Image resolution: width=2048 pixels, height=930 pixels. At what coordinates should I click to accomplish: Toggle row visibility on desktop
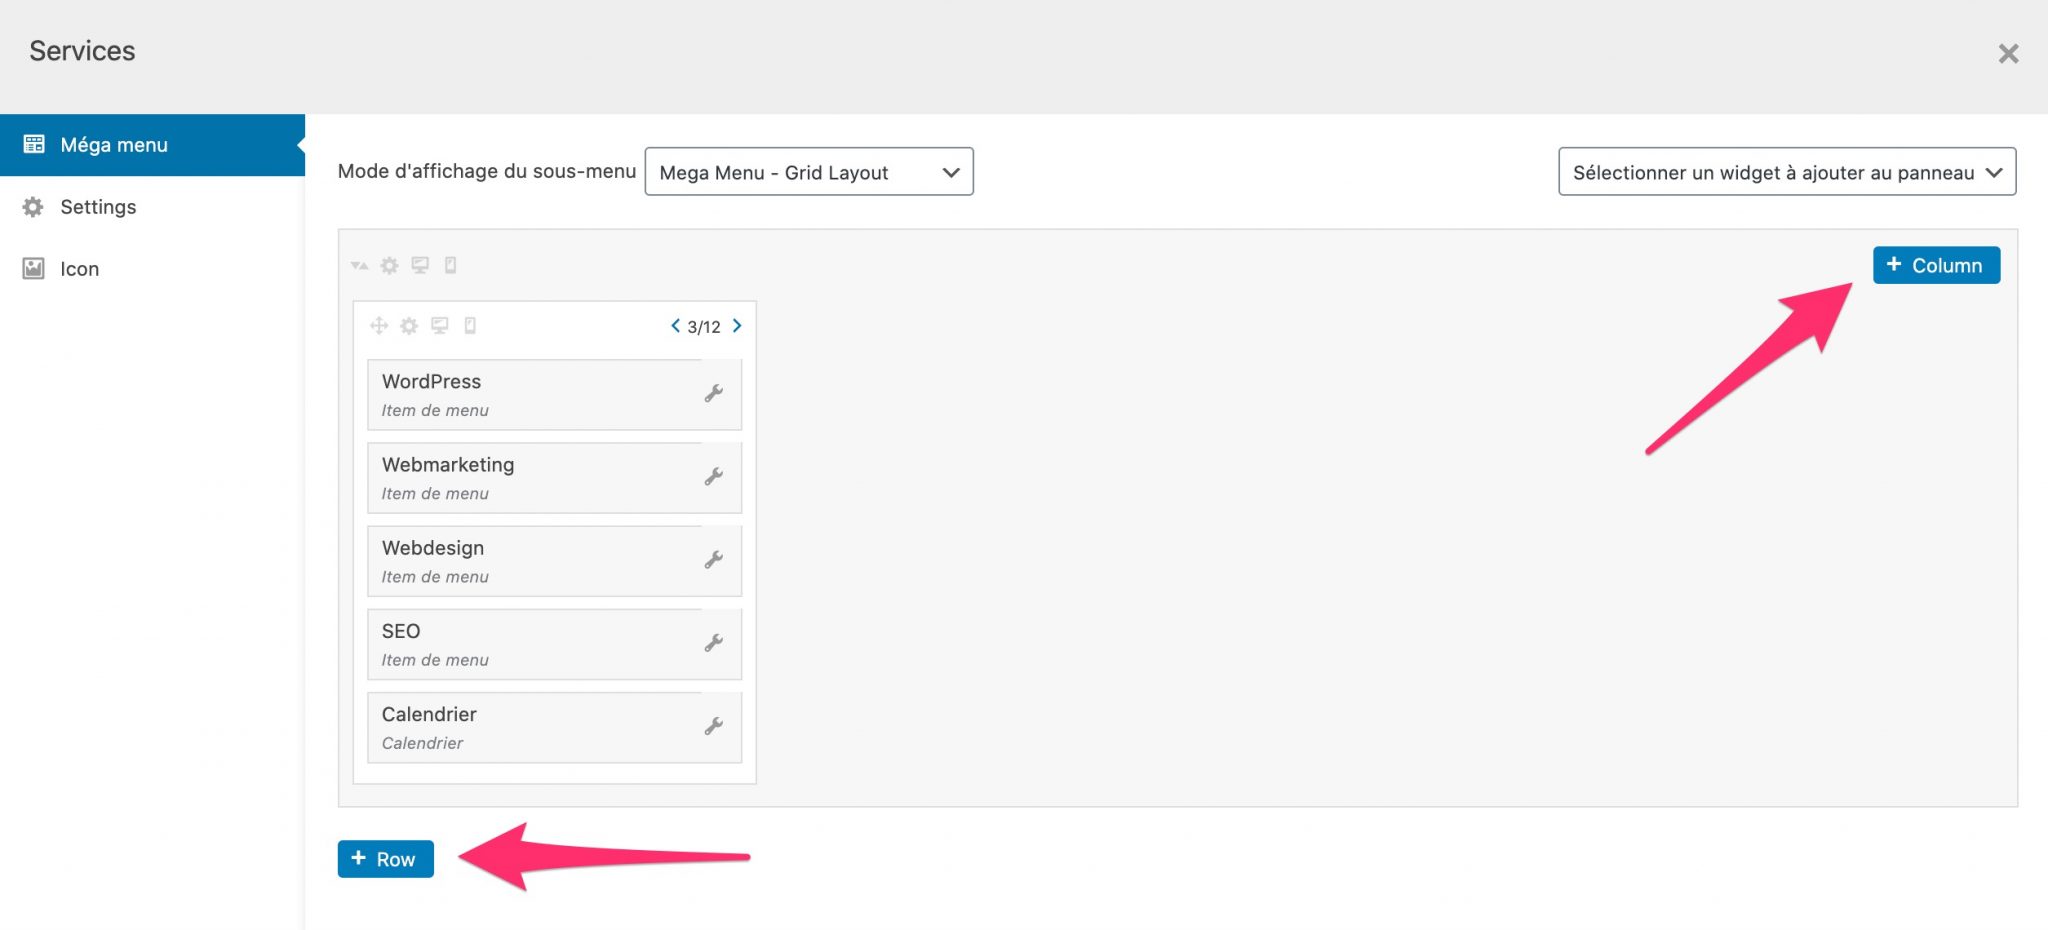point(420,266)
